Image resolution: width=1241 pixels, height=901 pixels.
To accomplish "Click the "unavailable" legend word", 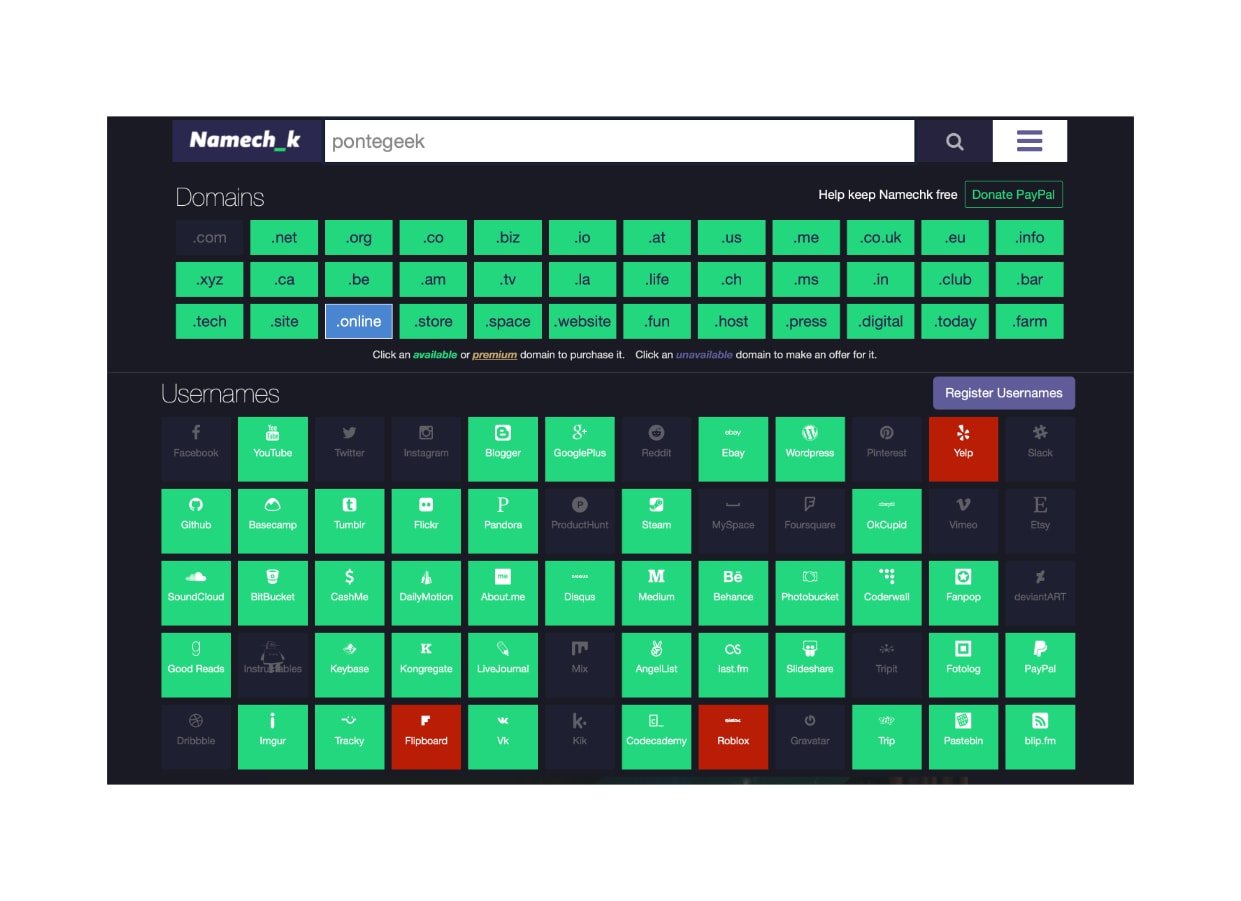I will point(704,355).
